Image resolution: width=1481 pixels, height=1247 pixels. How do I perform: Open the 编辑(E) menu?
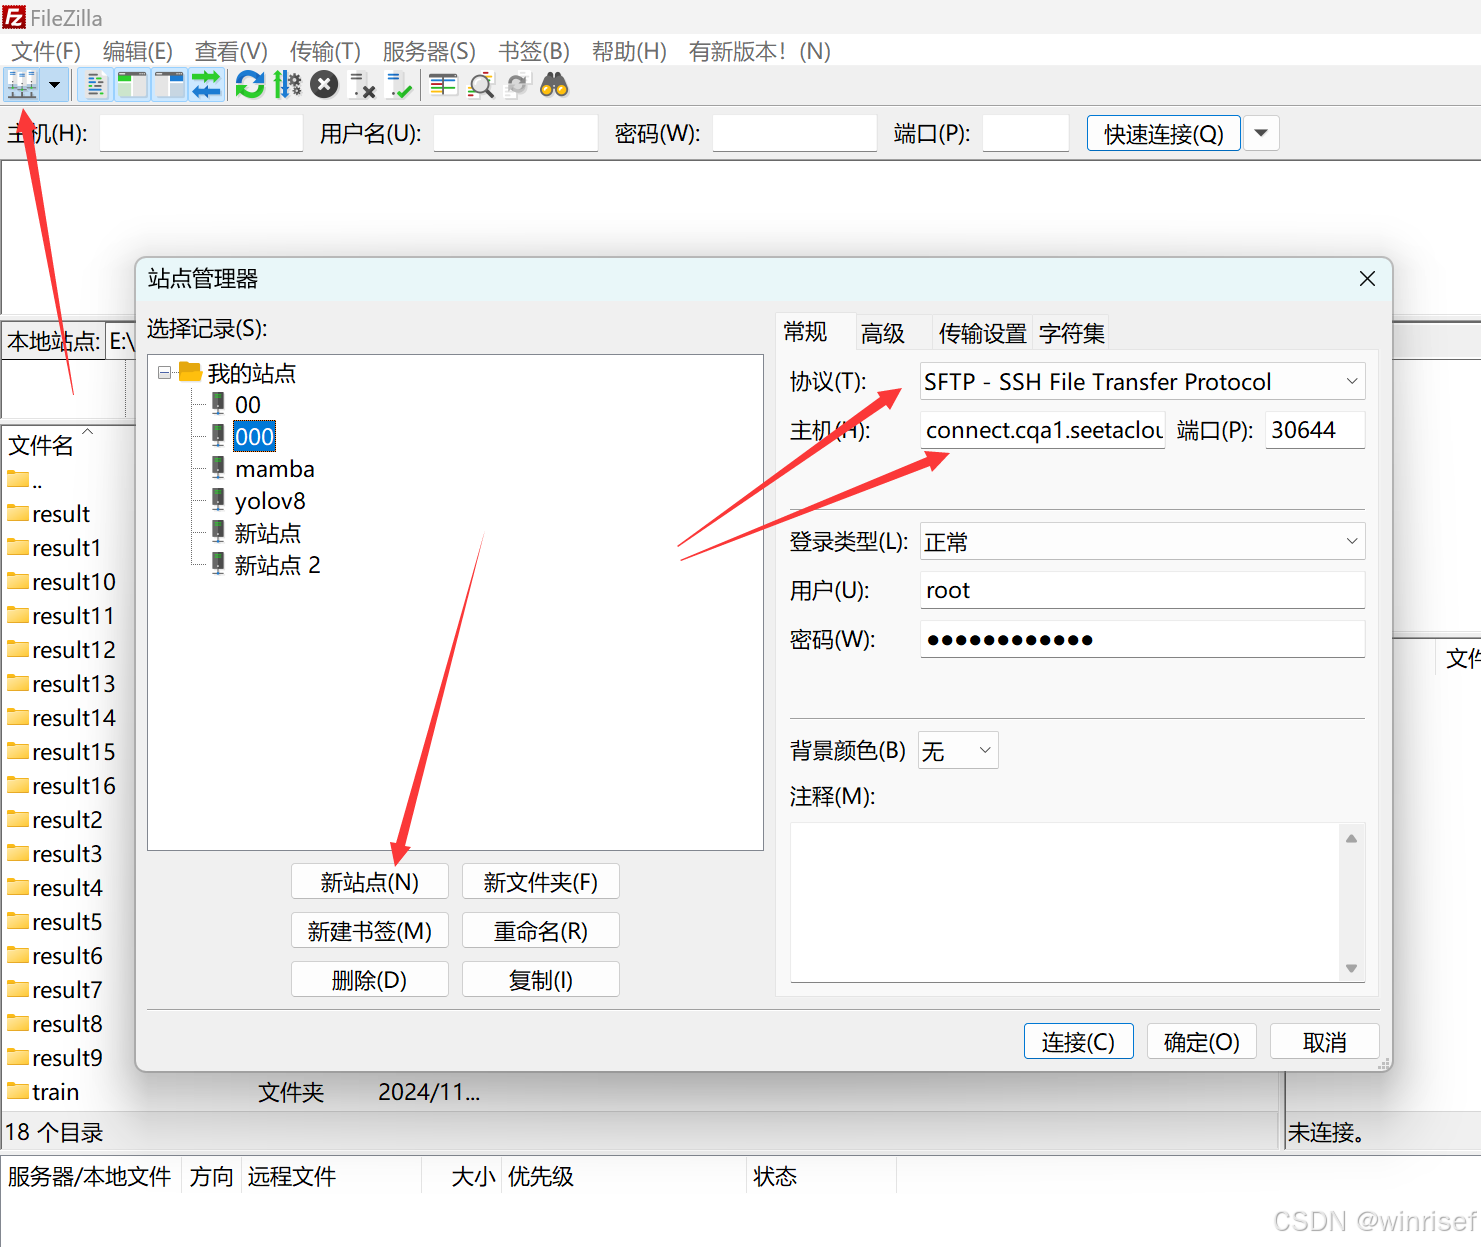138,51
